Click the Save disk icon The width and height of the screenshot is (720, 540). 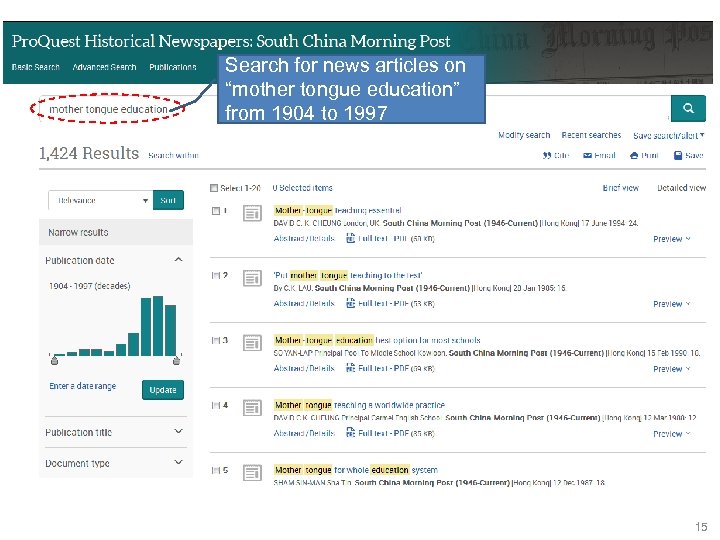click(678, 156)
